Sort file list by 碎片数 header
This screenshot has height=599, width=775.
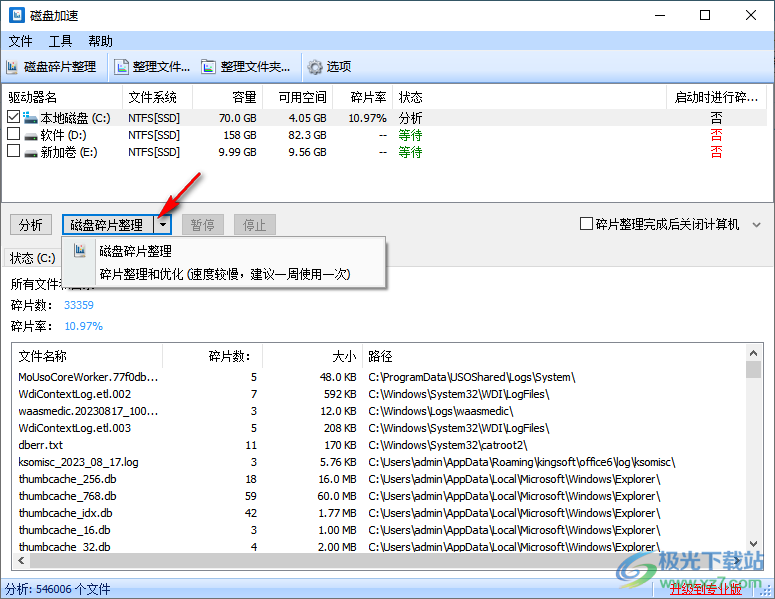(213, 356)
